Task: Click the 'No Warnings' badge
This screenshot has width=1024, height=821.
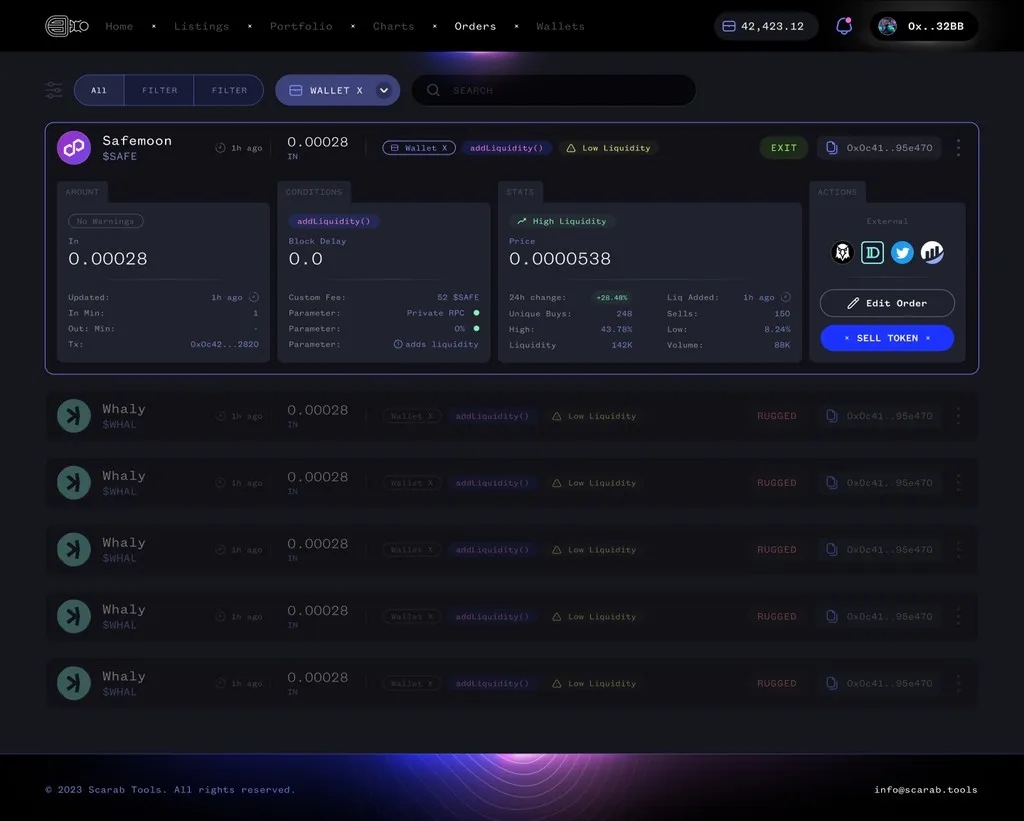Action: (106, 221)
